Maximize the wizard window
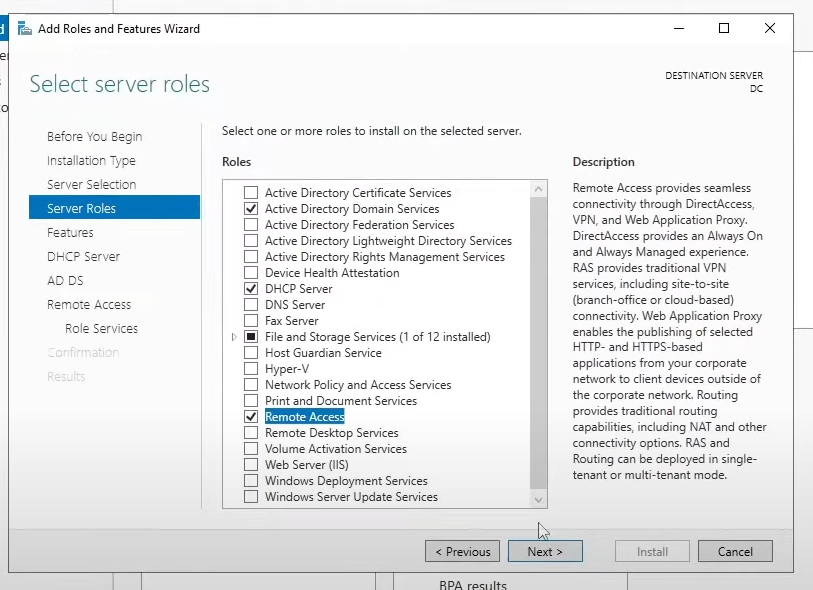813x590 pixels. click(x=724, y=29)
